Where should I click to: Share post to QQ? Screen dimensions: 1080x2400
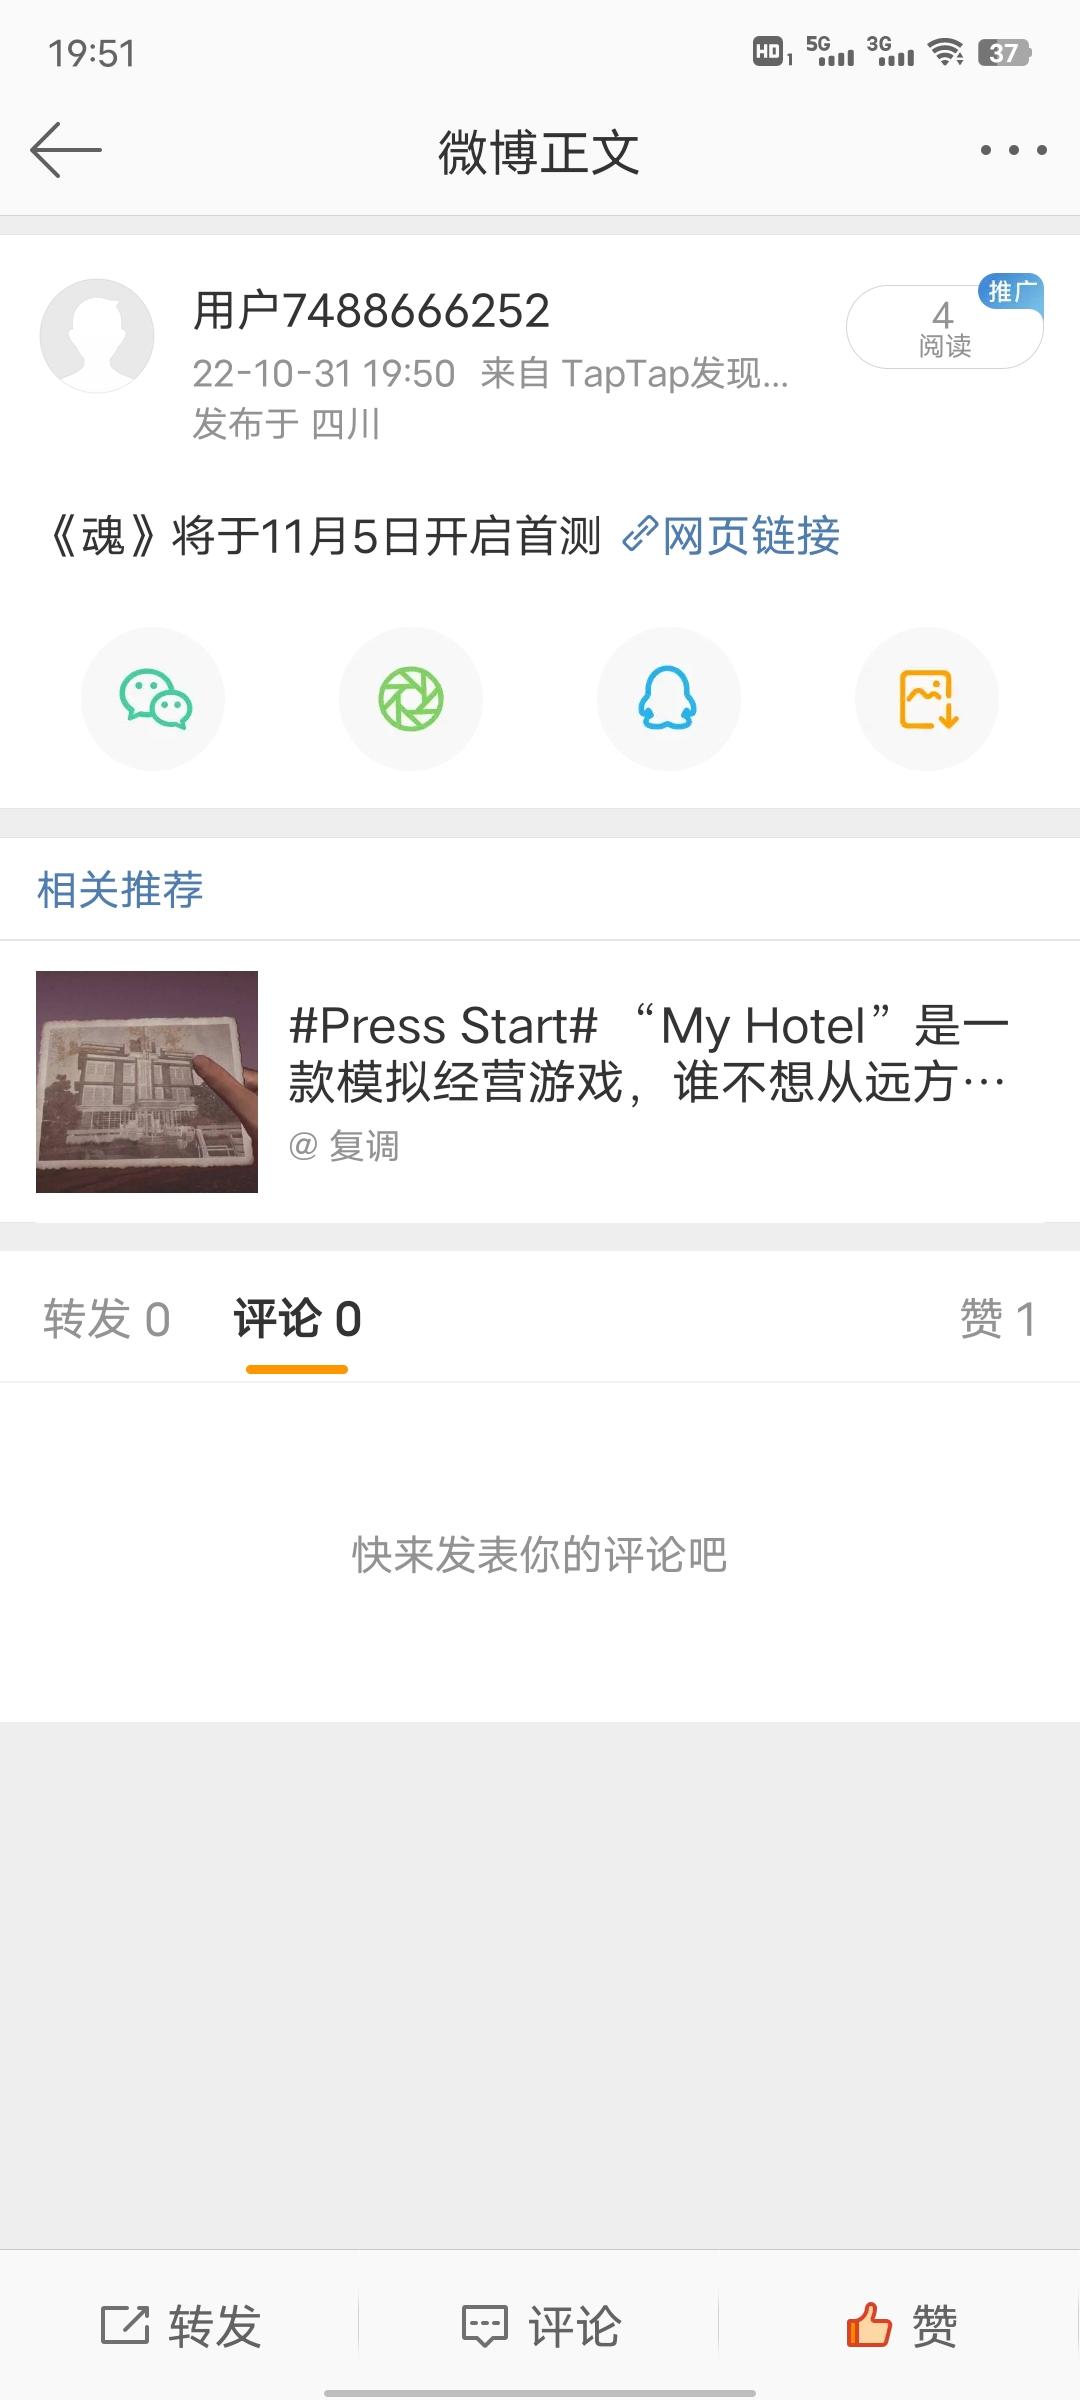pyautogui.click(x=668, y=699)
